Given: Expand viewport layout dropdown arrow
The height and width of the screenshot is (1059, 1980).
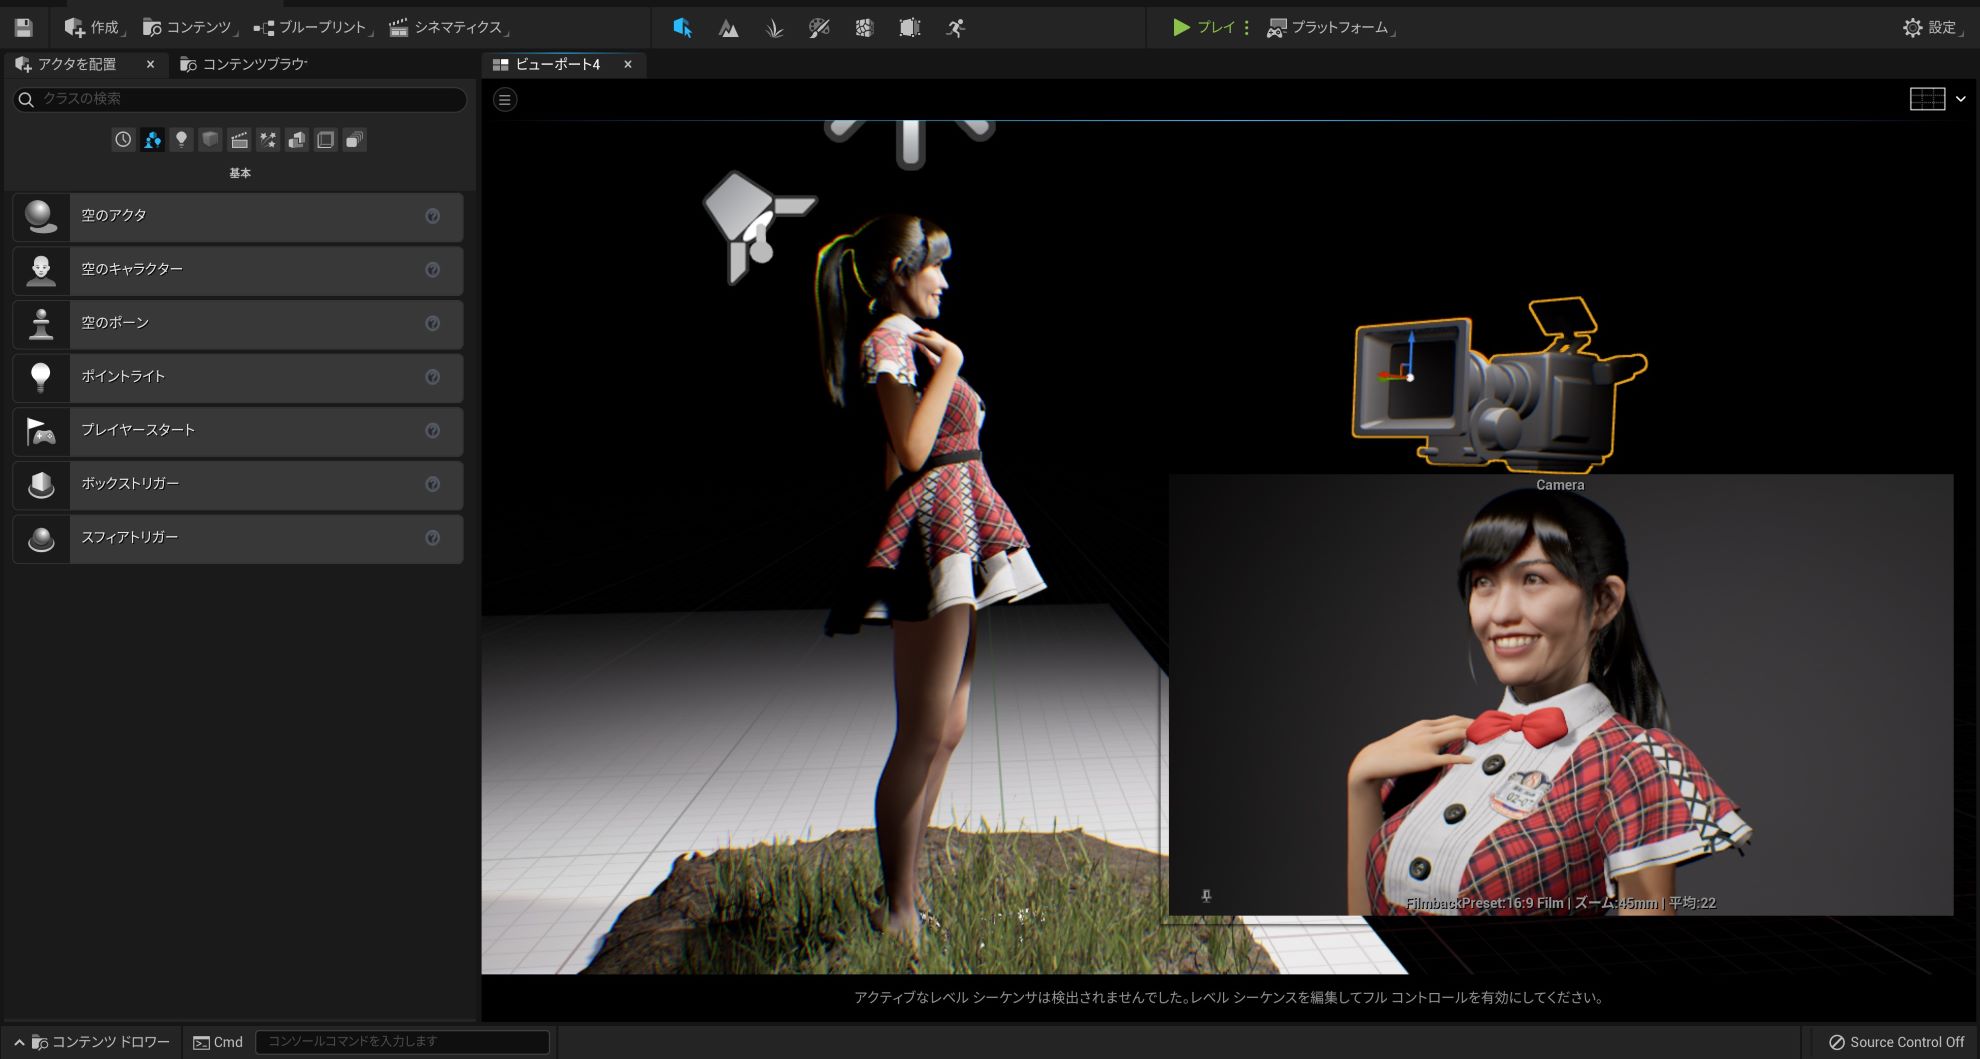Looking at the screenshot, I should [x=1960, y=99].
